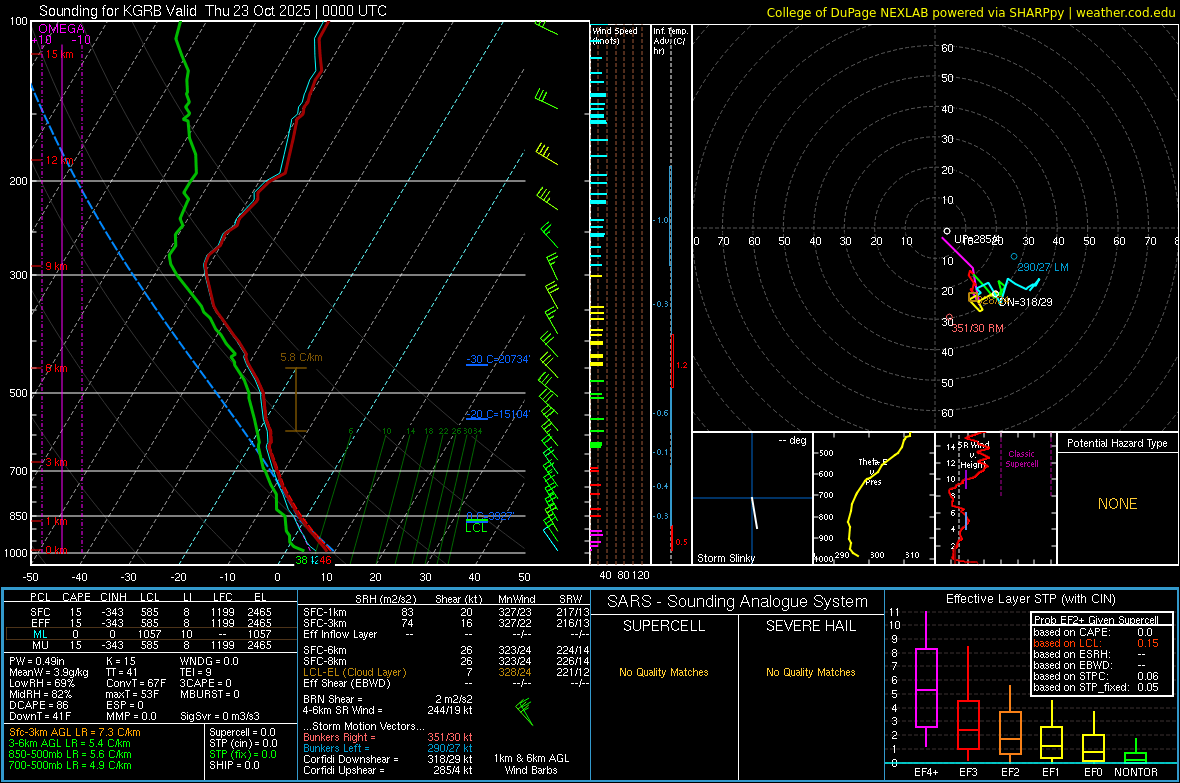
Task: Select the MU parcel row
Action: coord(150,644)
